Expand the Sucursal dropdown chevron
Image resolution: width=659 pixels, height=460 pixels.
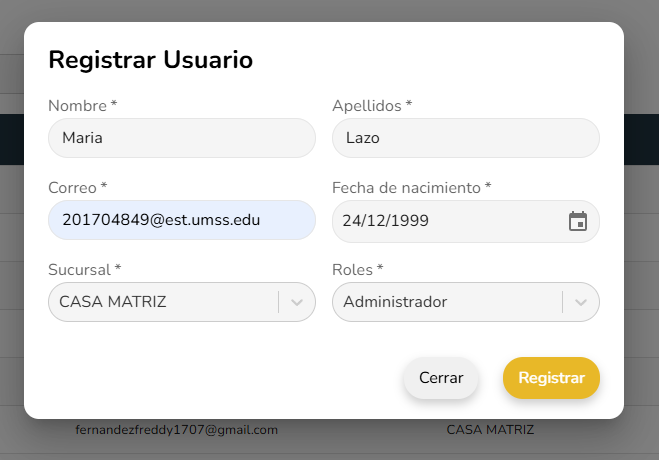click(297, 302)
